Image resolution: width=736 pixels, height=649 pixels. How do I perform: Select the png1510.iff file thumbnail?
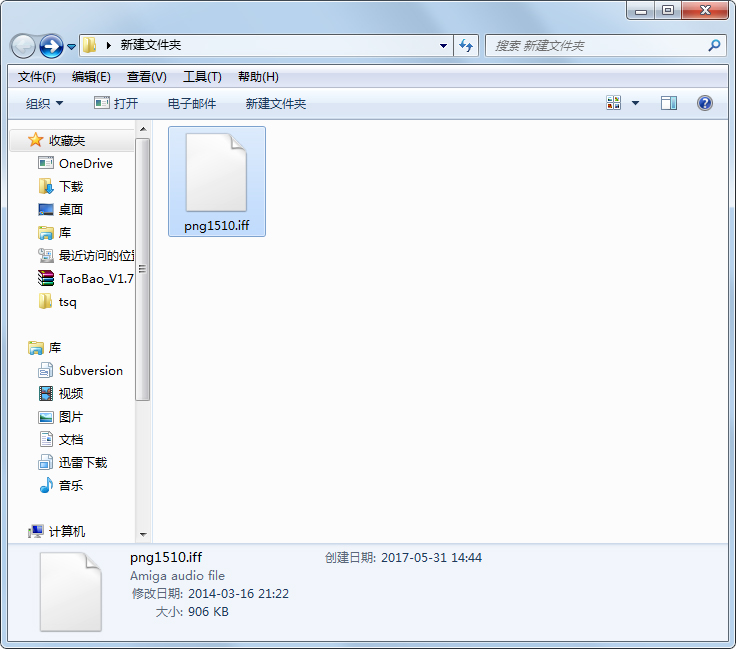[216, 180]
